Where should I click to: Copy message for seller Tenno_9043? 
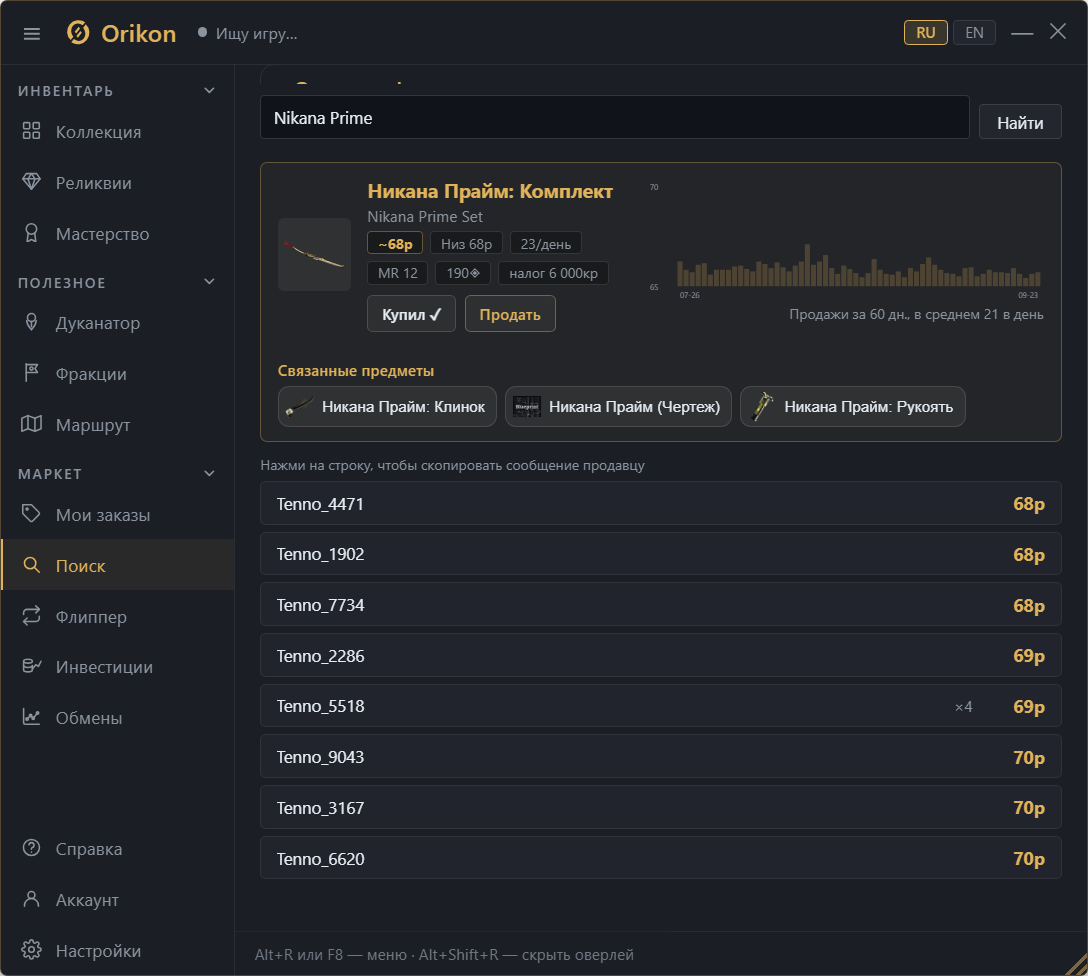[x=661, y=756]
